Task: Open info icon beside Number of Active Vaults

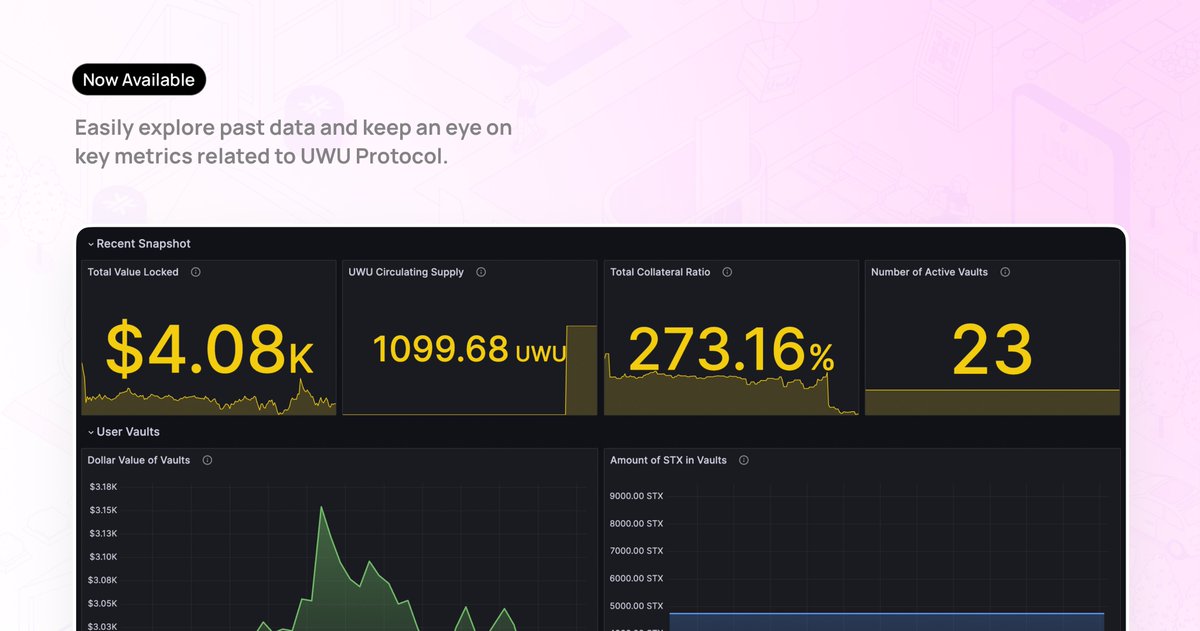Action: point(1005,272)
